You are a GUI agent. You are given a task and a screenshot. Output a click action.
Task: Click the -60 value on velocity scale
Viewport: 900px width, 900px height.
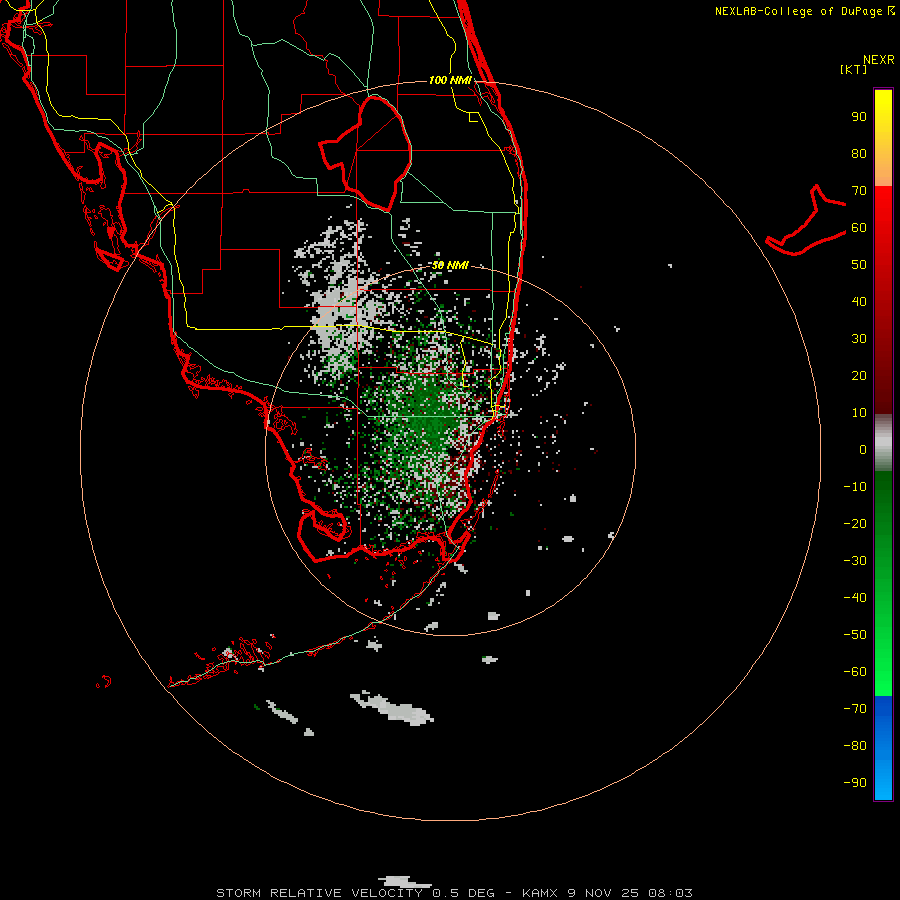pos(855,672)
